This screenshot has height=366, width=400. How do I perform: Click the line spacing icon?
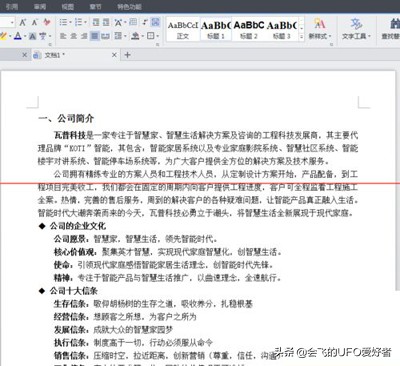point(118,36)
